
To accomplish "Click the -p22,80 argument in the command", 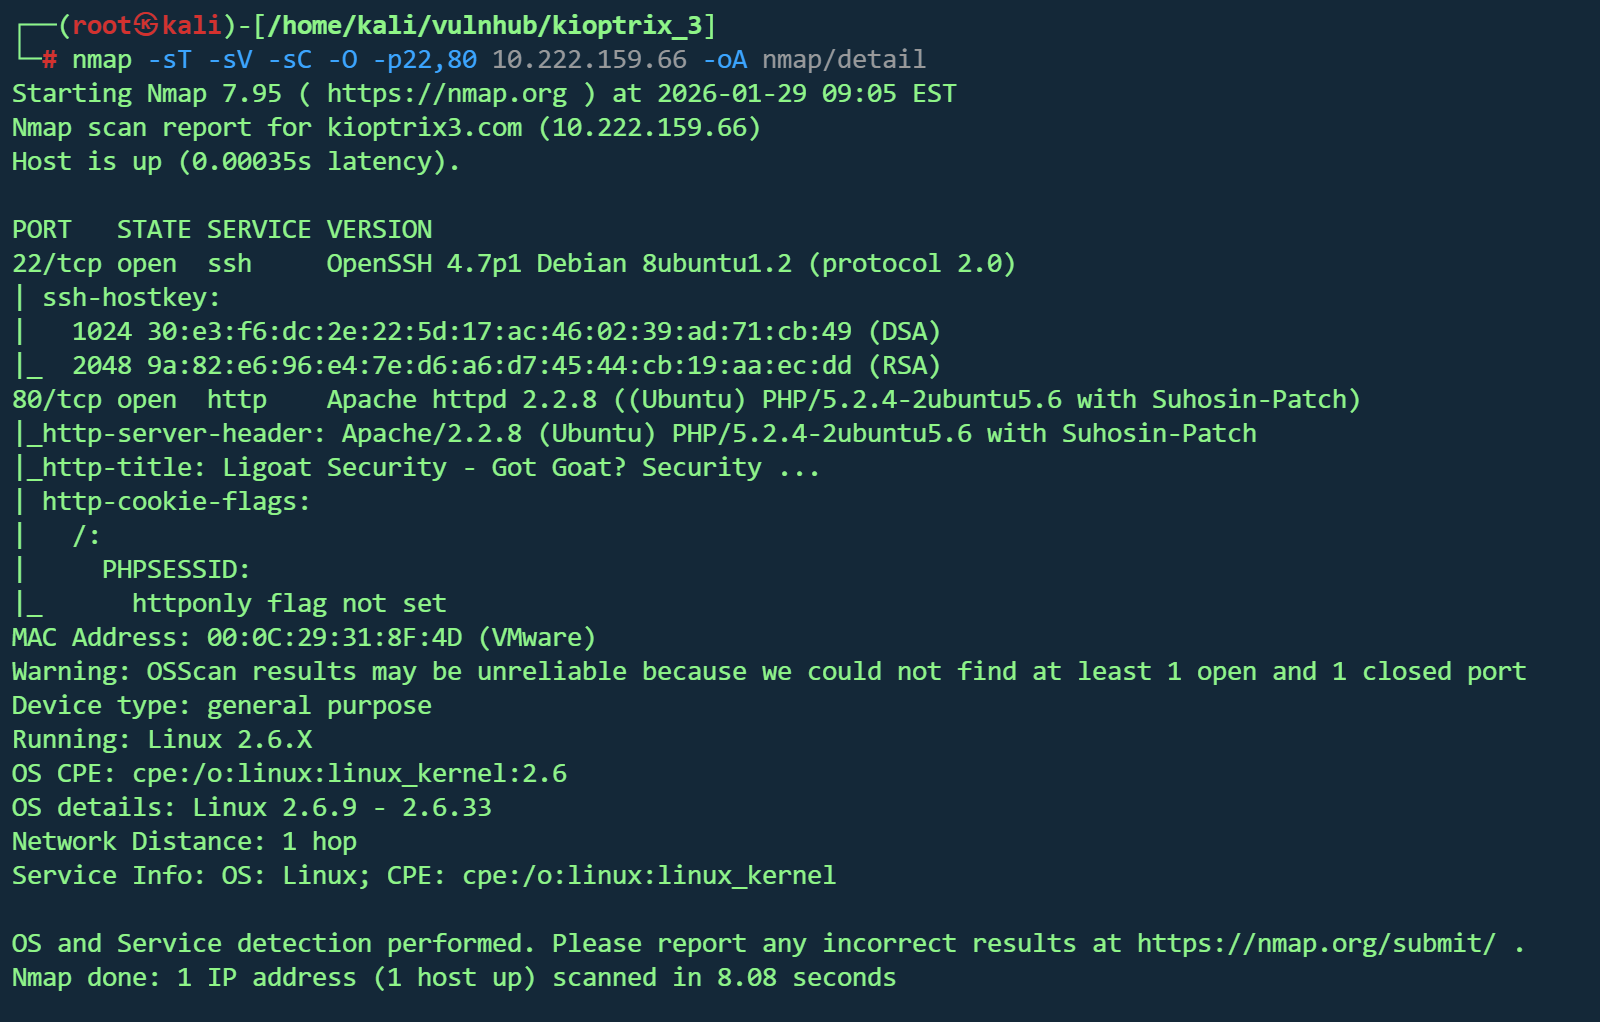I will click(x=424, y=59).
